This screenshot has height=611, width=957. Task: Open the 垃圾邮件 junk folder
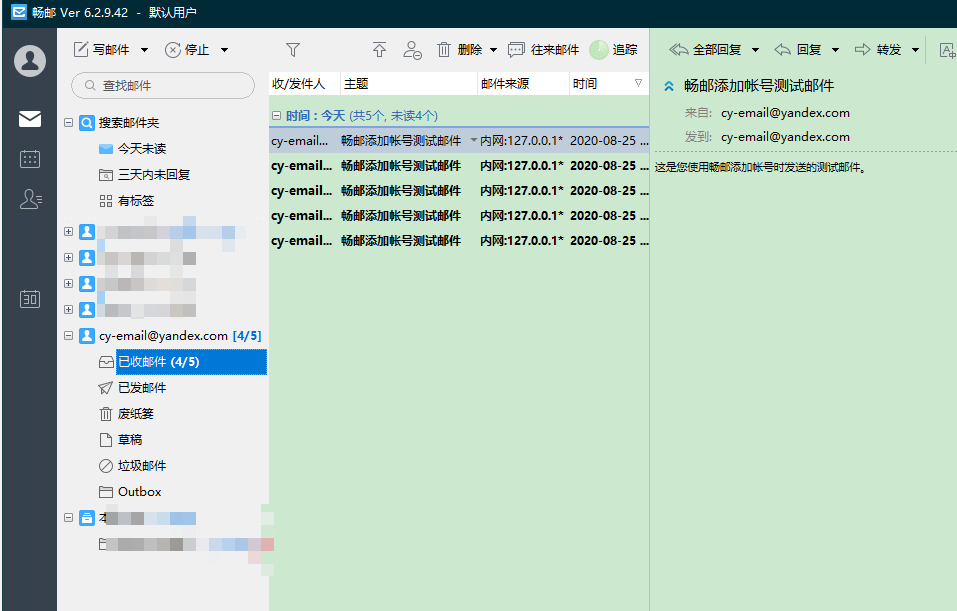(142, 466)
